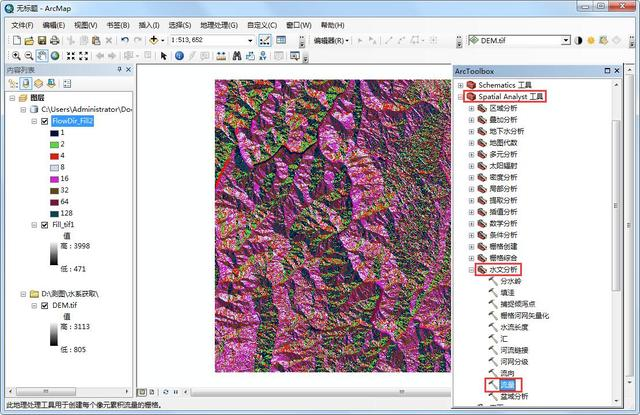Auto-hide the table of contents with pin
The width and height of the screenshot is (640, 415).
[x=119, y=70]
